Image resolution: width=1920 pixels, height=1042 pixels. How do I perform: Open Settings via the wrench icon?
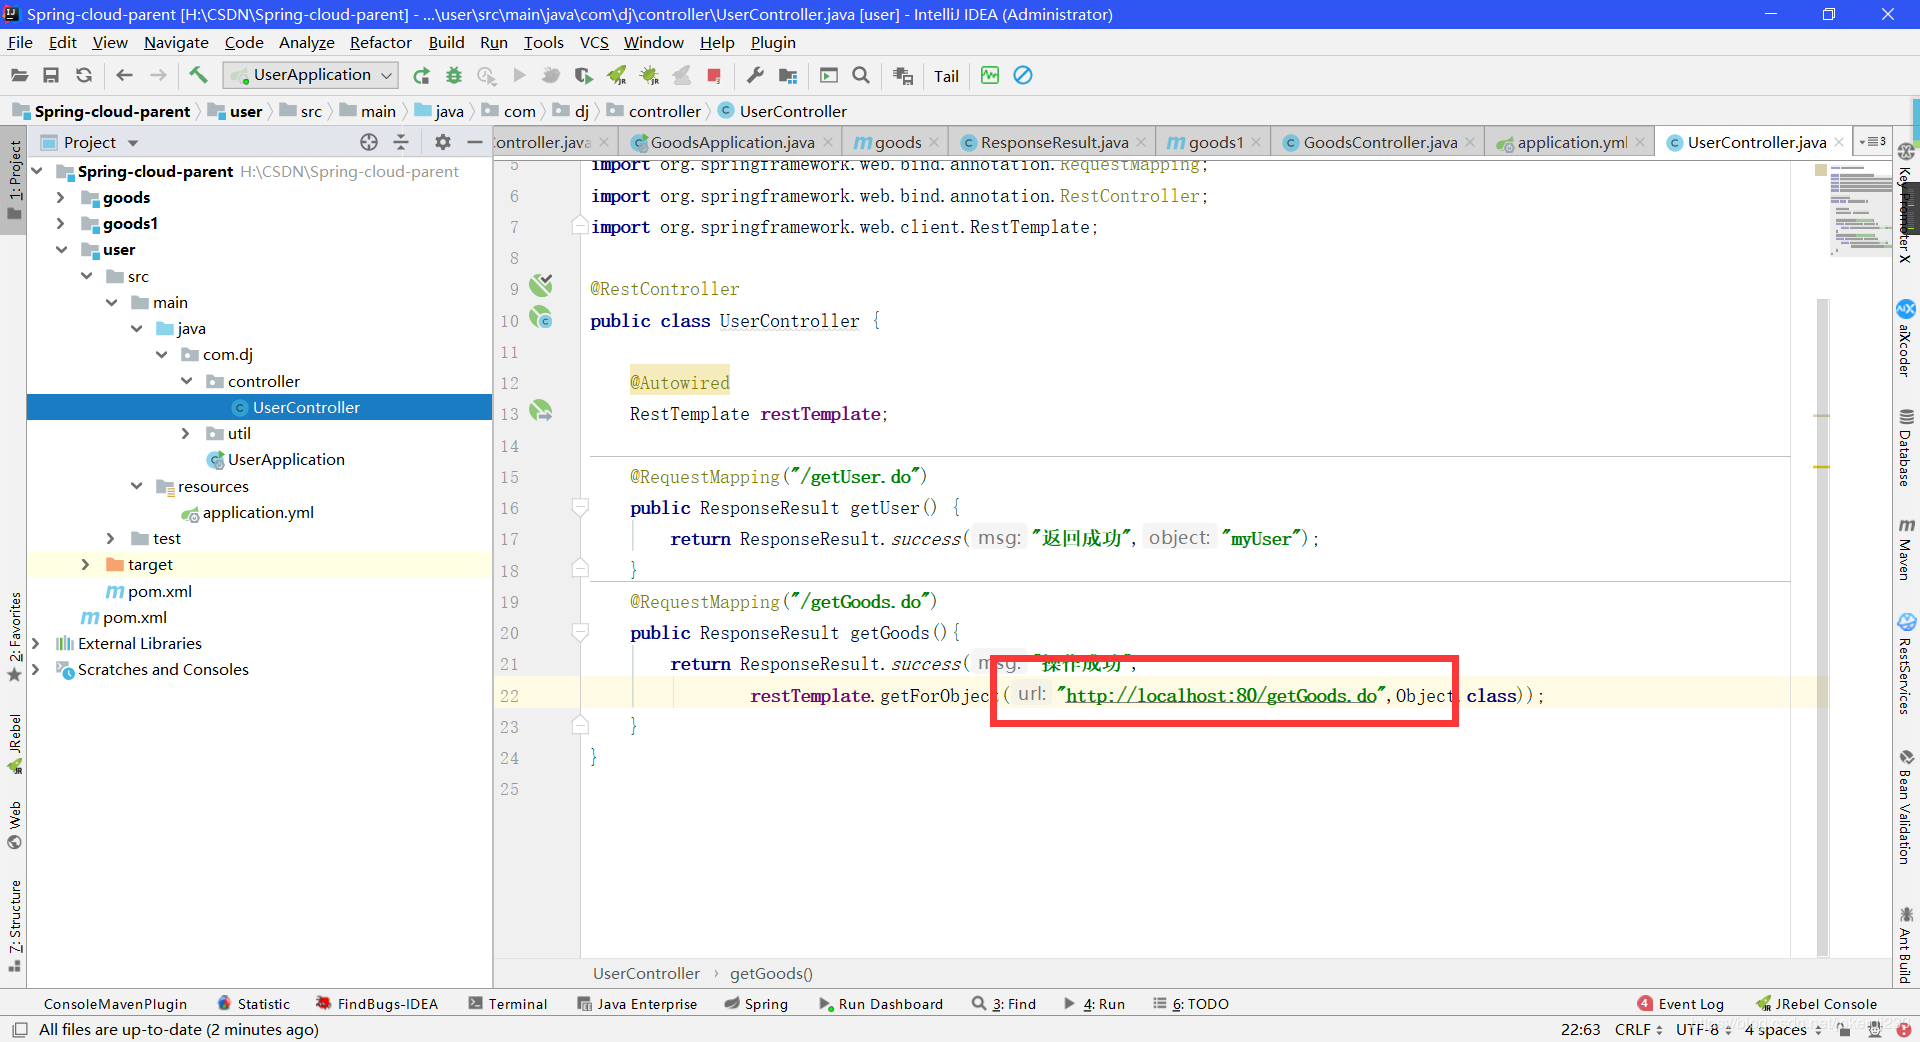tap(755, 76)
